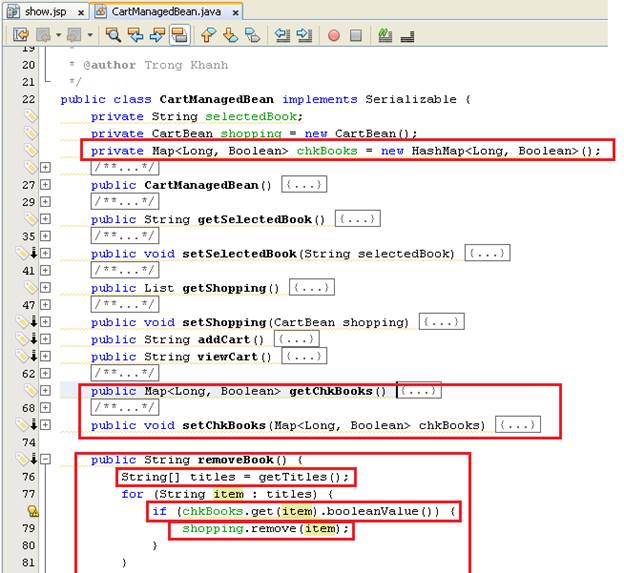
Task: Click Stop Macro Recording square icon
Action: (356, 35)
